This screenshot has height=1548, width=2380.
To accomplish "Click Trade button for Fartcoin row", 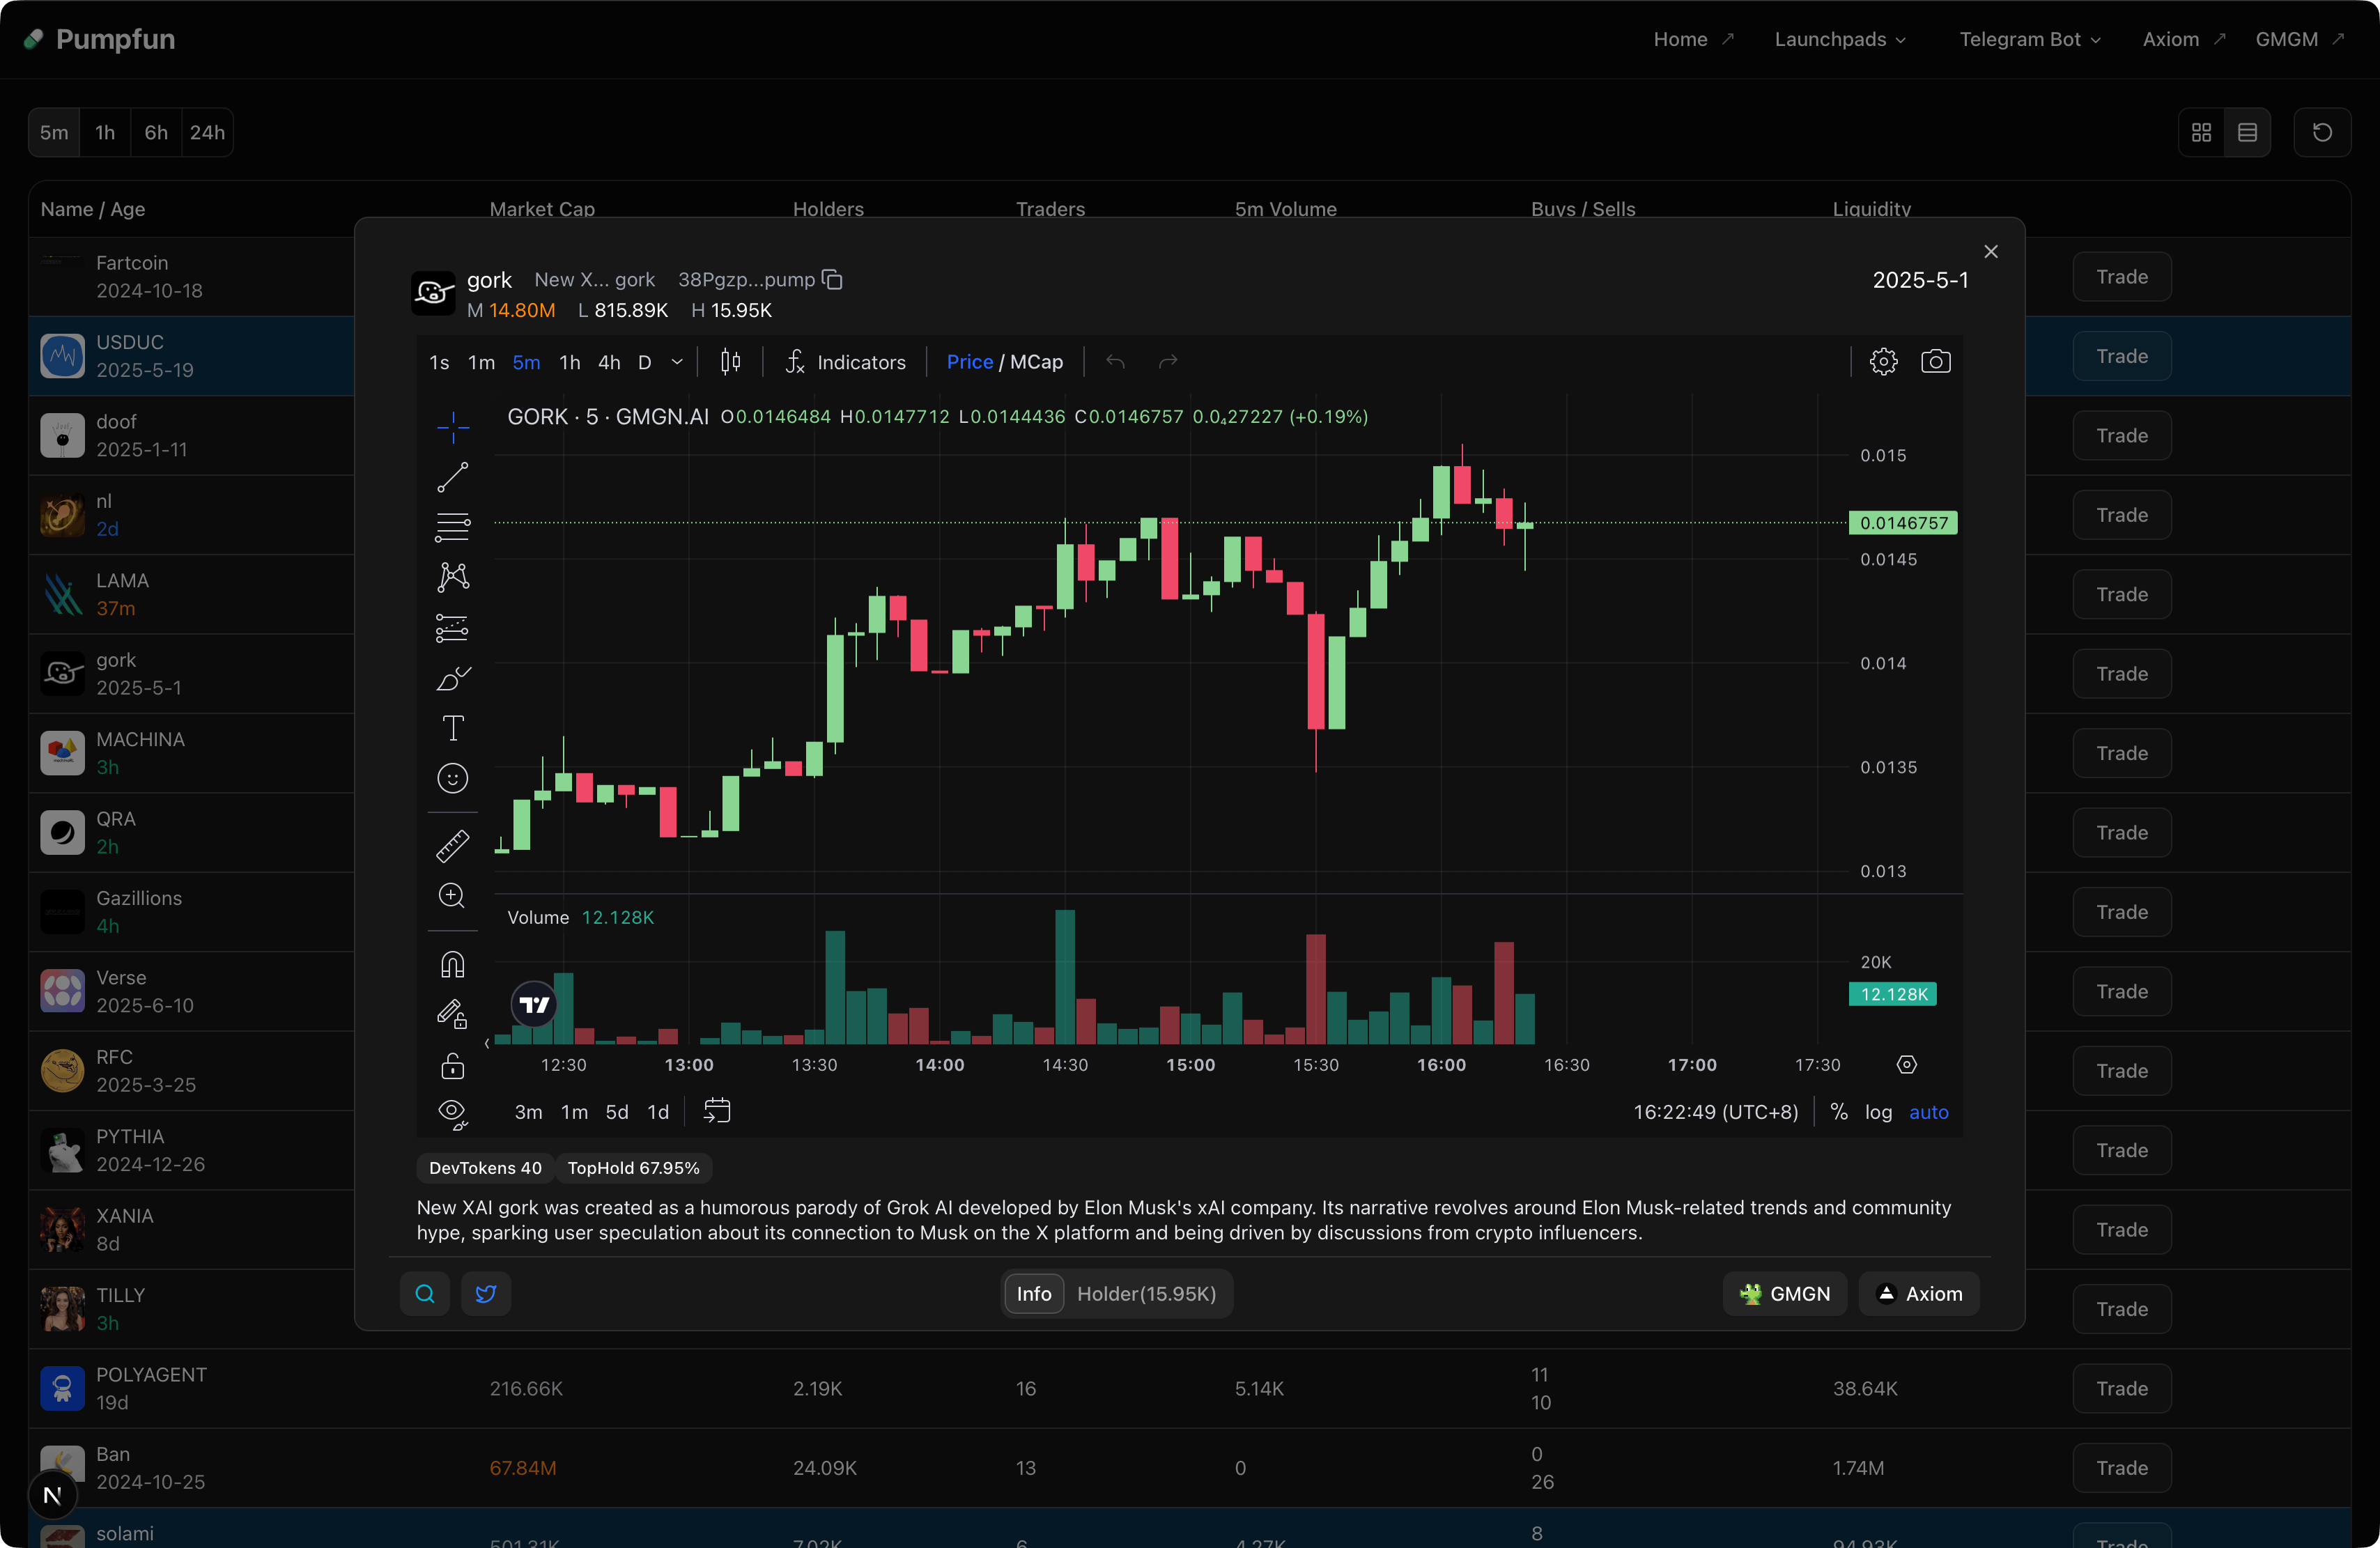I will [x=2121, y=277].
